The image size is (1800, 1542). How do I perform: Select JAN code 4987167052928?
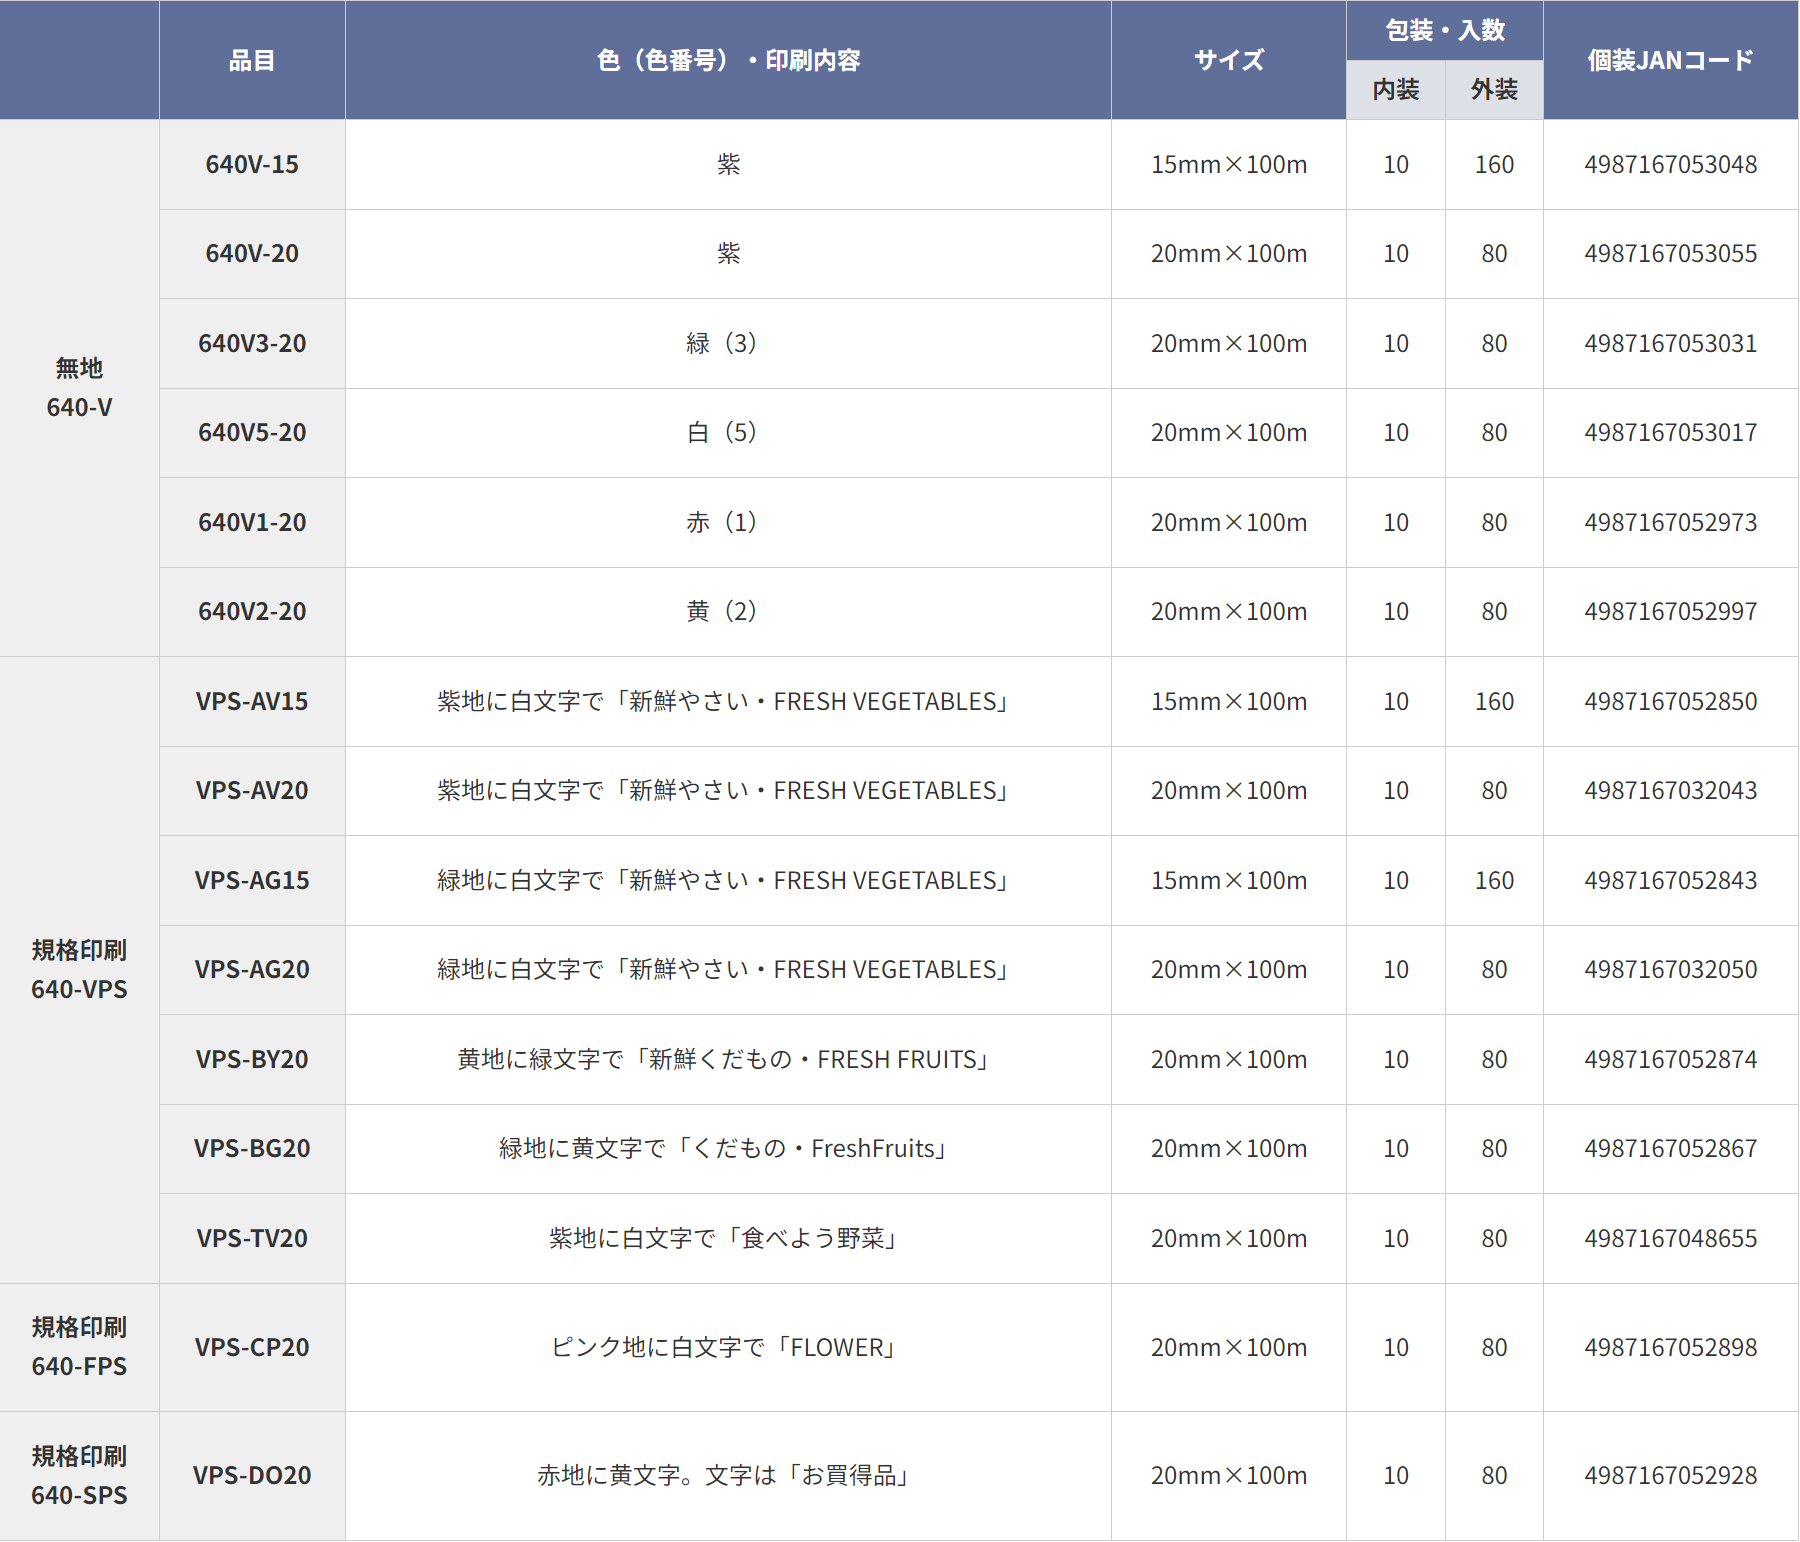click(1670, 1476)
